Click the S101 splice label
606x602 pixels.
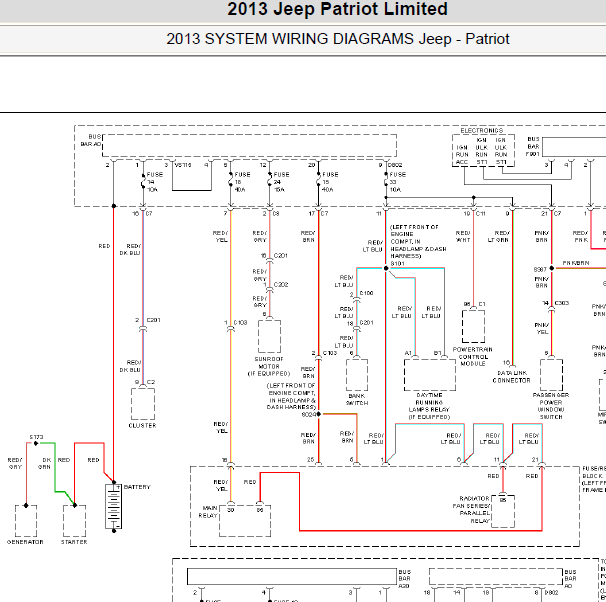tap(397, 264)
